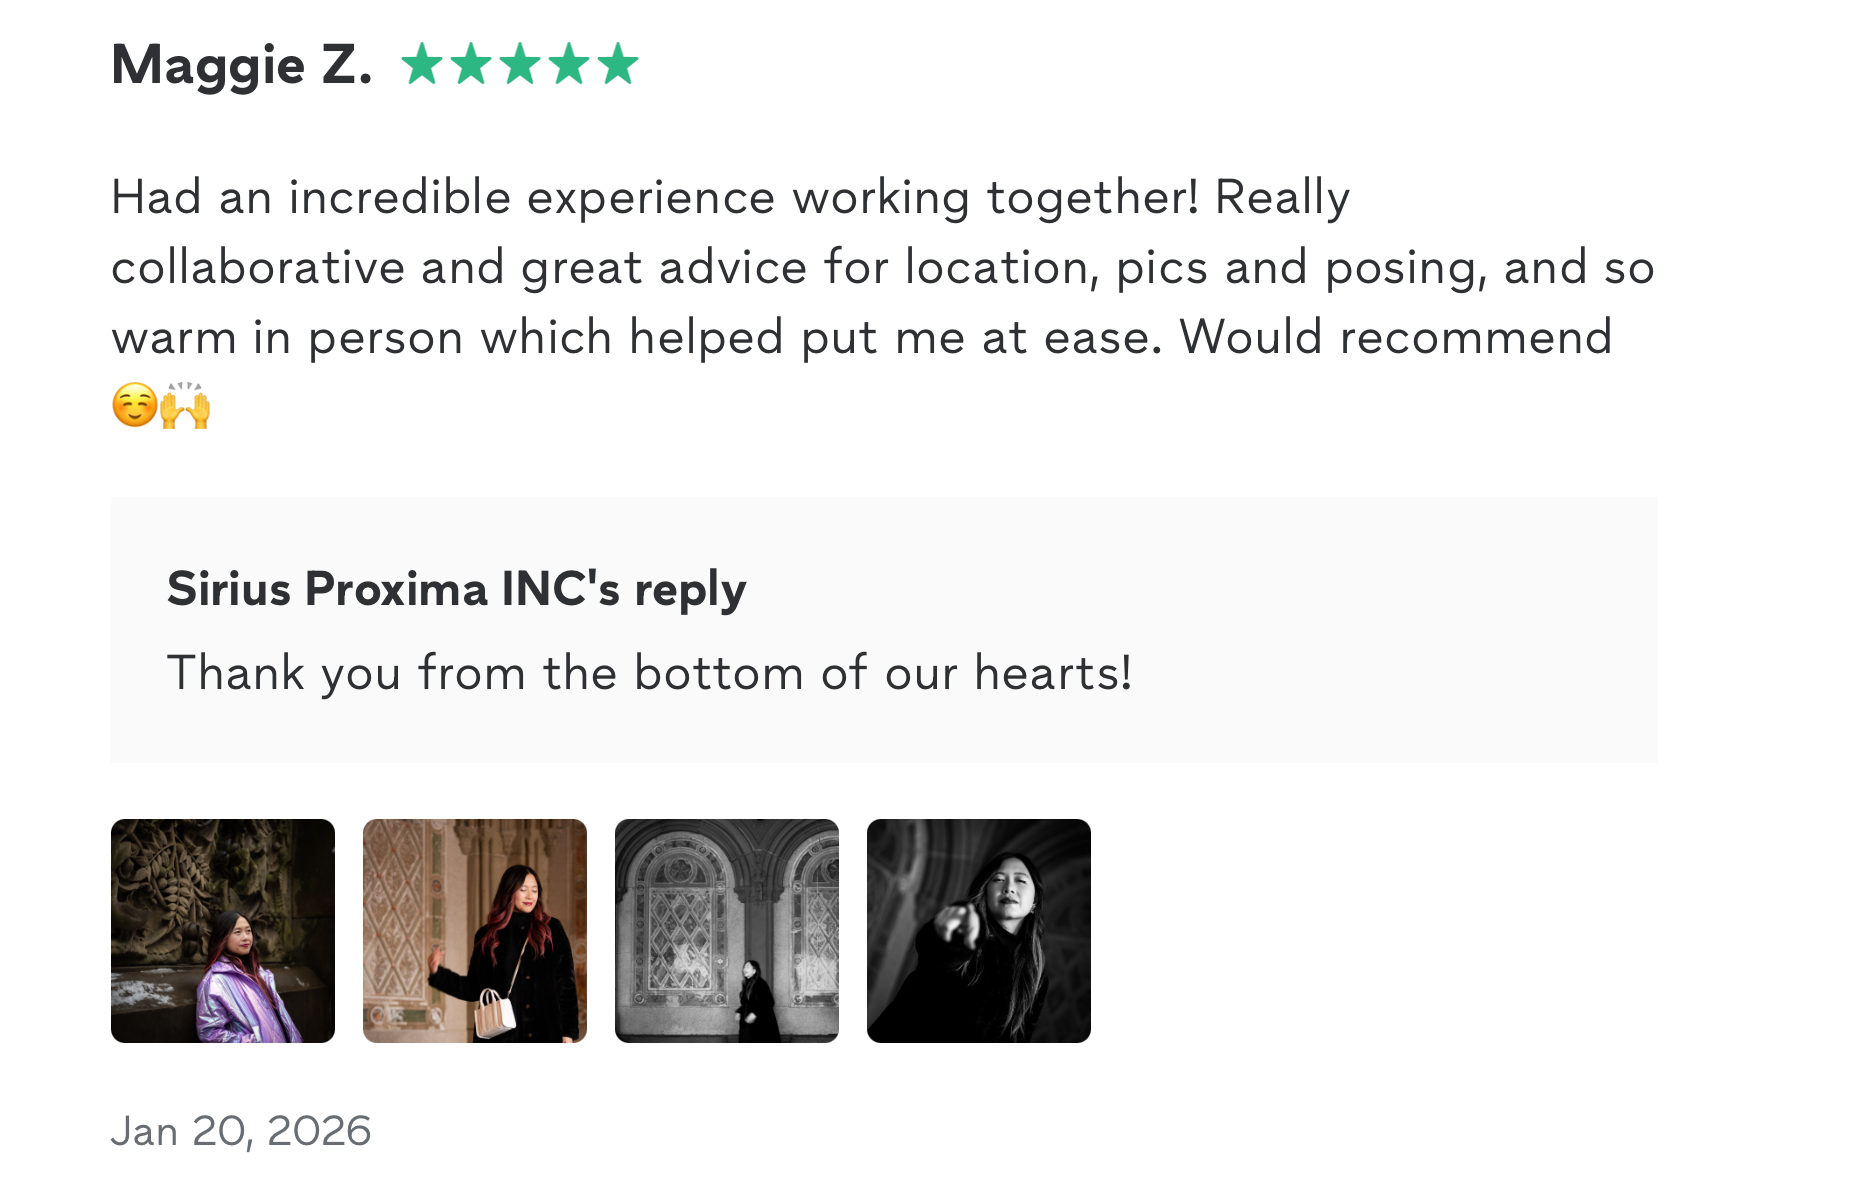Viewport: 1876px width, 1184px height.
Task: Click the words "Would recommend" in review
Action: 1395,337
